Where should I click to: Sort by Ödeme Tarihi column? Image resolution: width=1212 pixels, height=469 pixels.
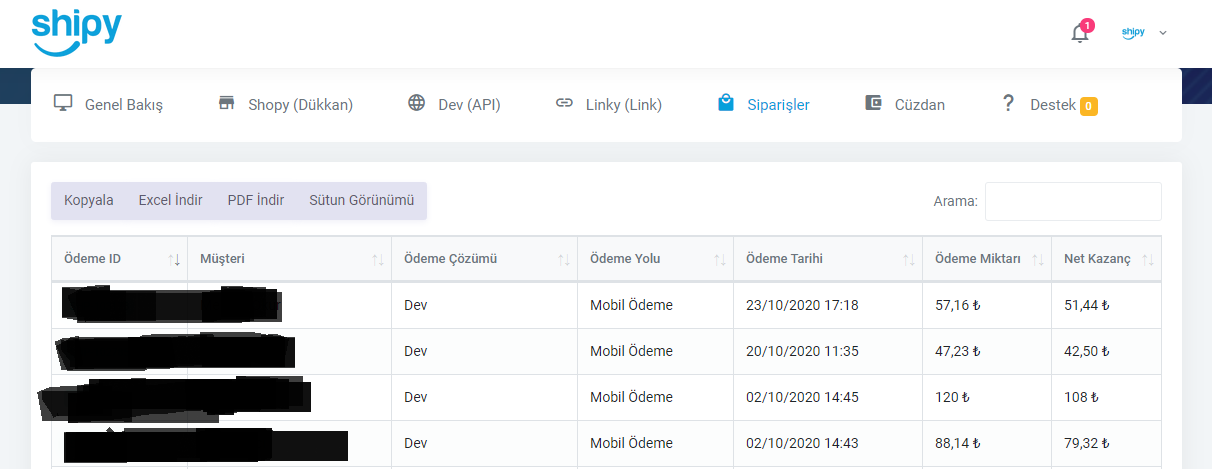tap(828, 259)
